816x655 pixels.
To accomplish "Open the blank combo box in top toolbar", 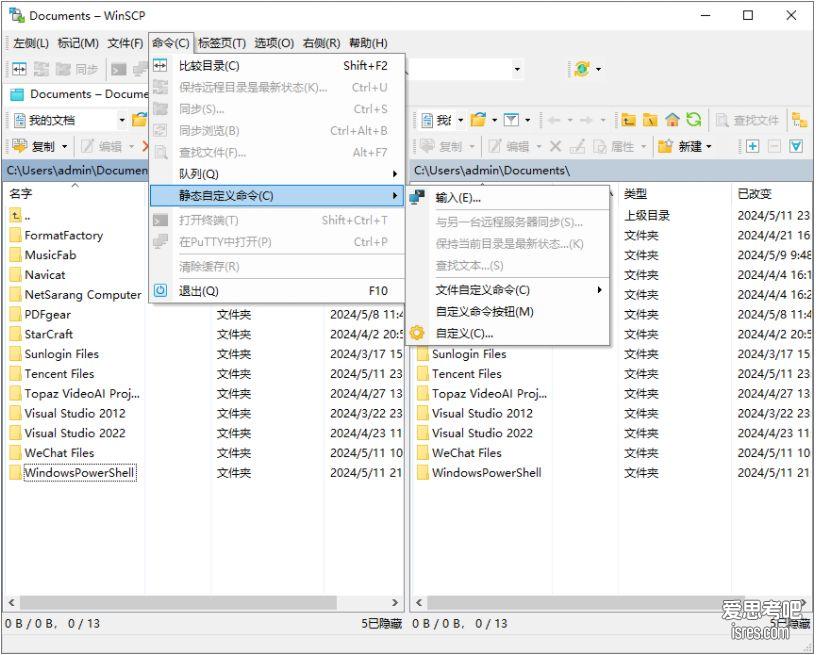I will tap(465, 69).
